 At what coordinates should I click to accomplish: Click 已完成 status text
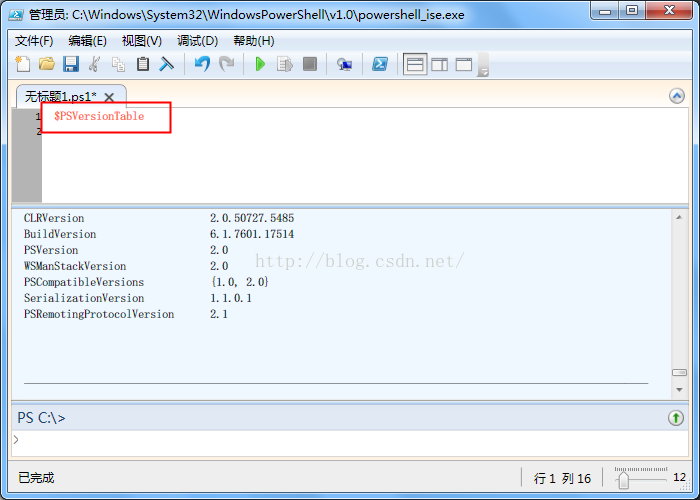click(36, 478)
